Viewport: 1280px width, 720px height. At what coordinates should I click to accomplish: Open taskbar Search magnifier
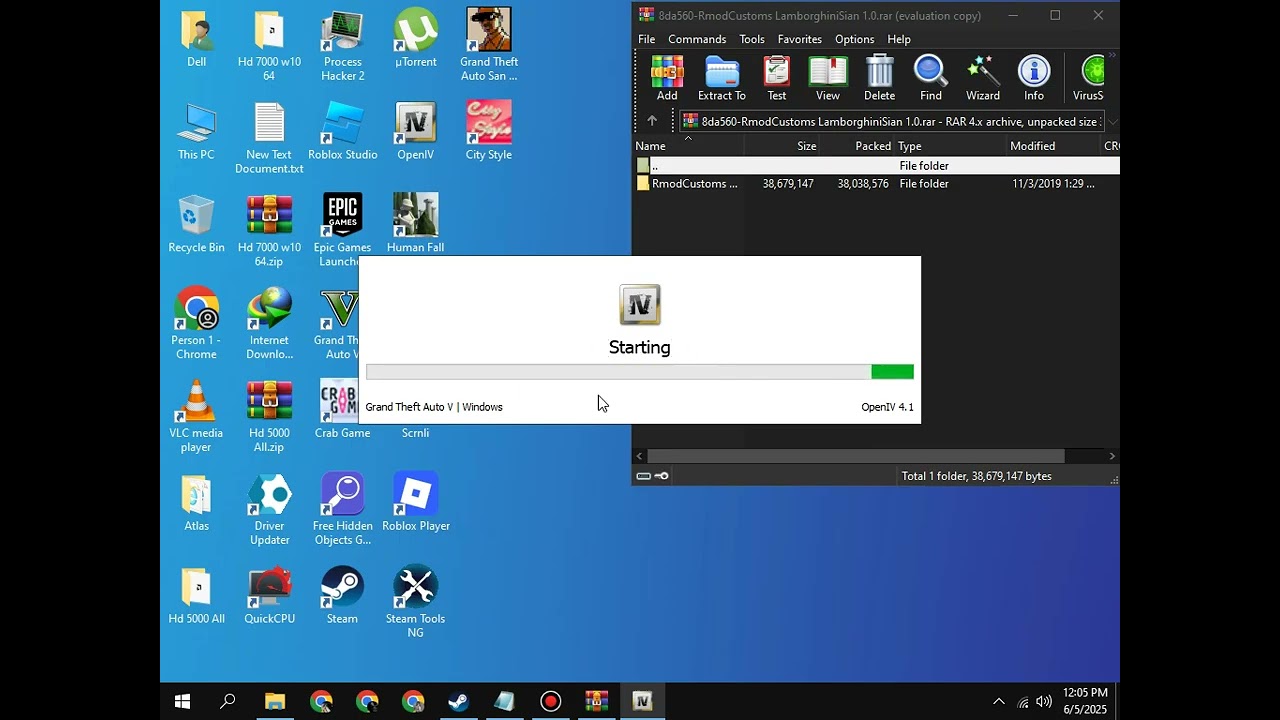point(228,701)
